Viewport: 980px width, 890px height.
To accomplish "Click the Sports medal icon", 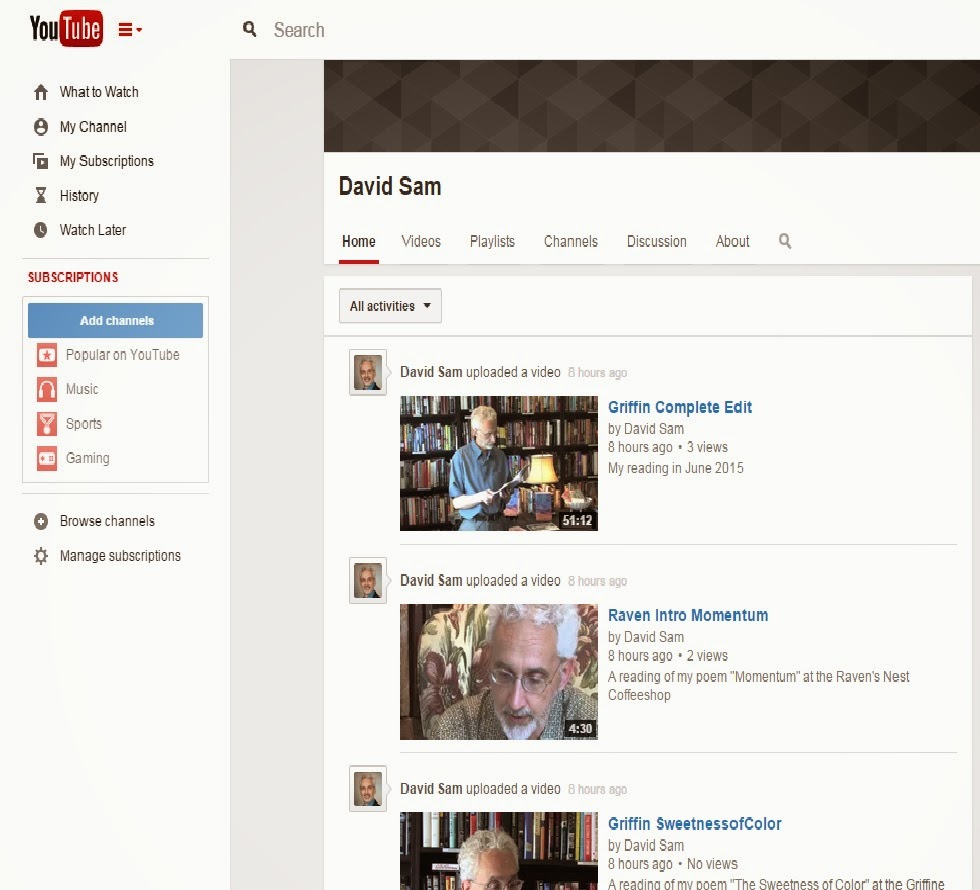I will (47, 424).
